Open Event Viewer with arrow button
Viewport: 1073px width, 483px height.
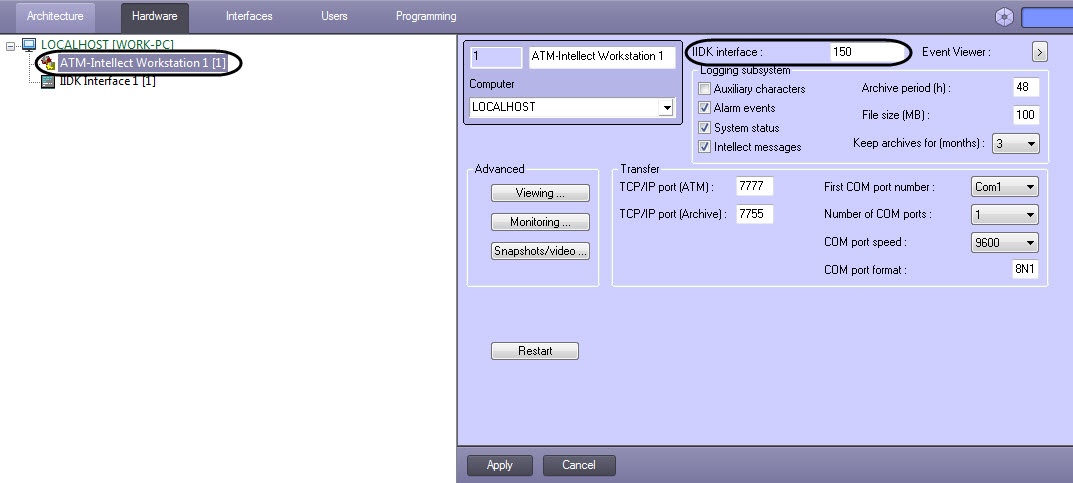click(1039, 52)
